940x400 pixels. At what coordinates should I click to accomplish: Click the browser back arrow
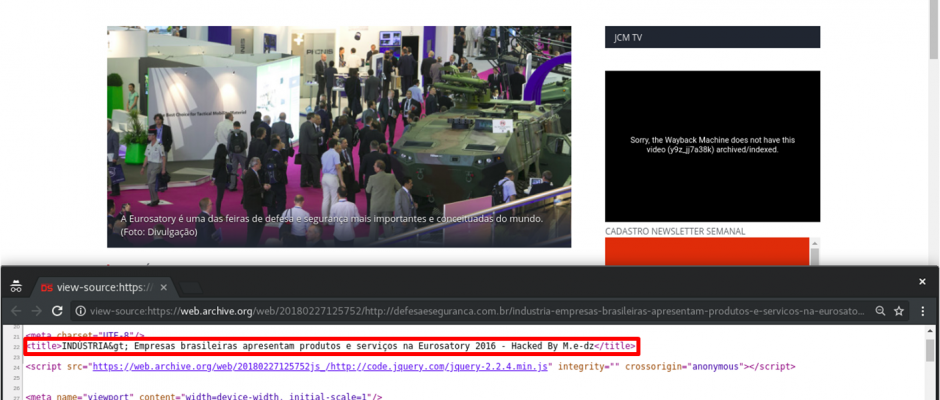(x=16, y=311)
